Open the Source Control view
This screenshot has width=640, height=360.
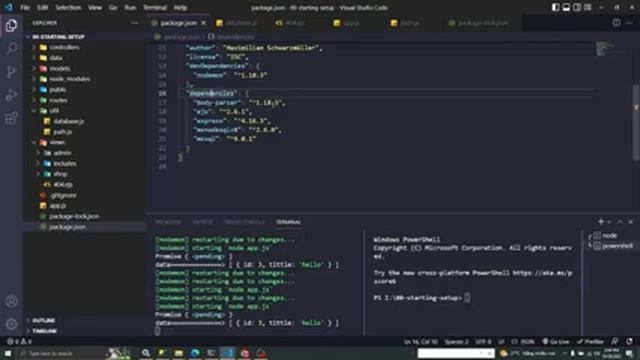(11, 72)
